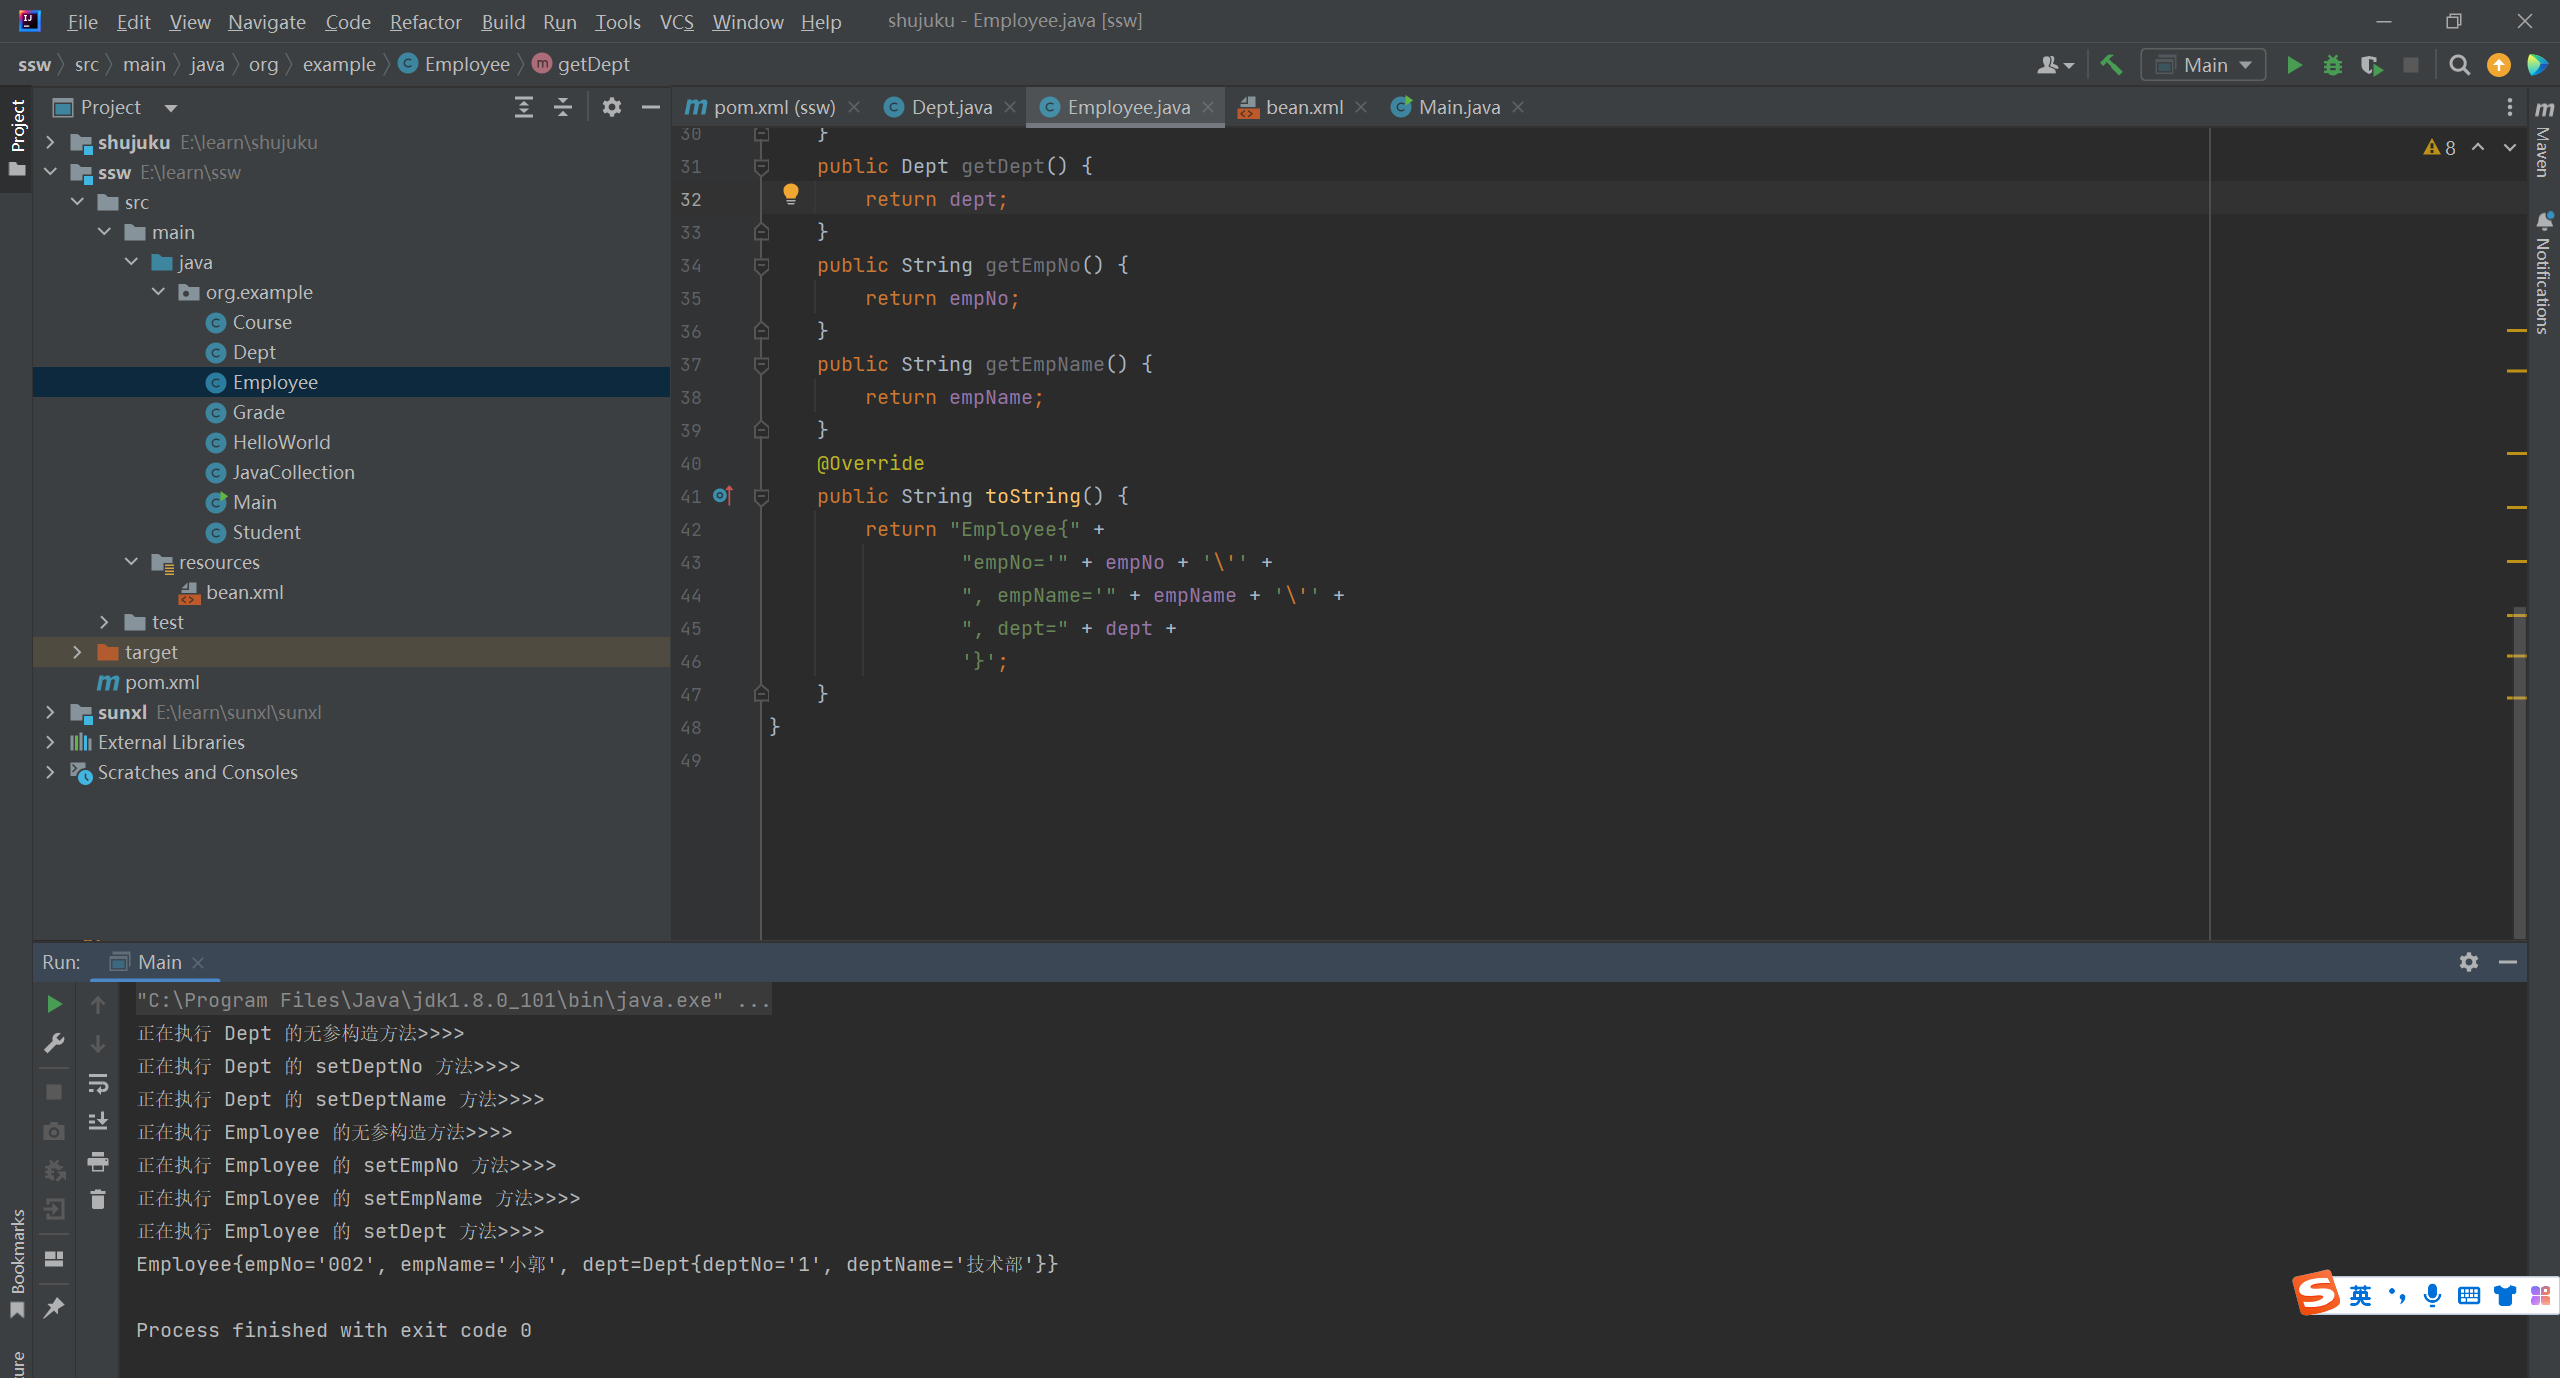2560x1378 pixels.
Task: Click the Debug bug icon
Action: tap(2332, 65)
